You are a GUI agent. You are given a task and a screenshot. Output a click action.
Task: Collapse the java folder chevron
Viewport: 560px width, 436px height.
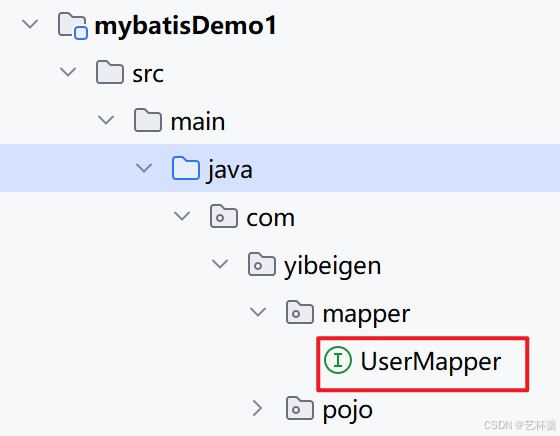[x=144, y=168]
